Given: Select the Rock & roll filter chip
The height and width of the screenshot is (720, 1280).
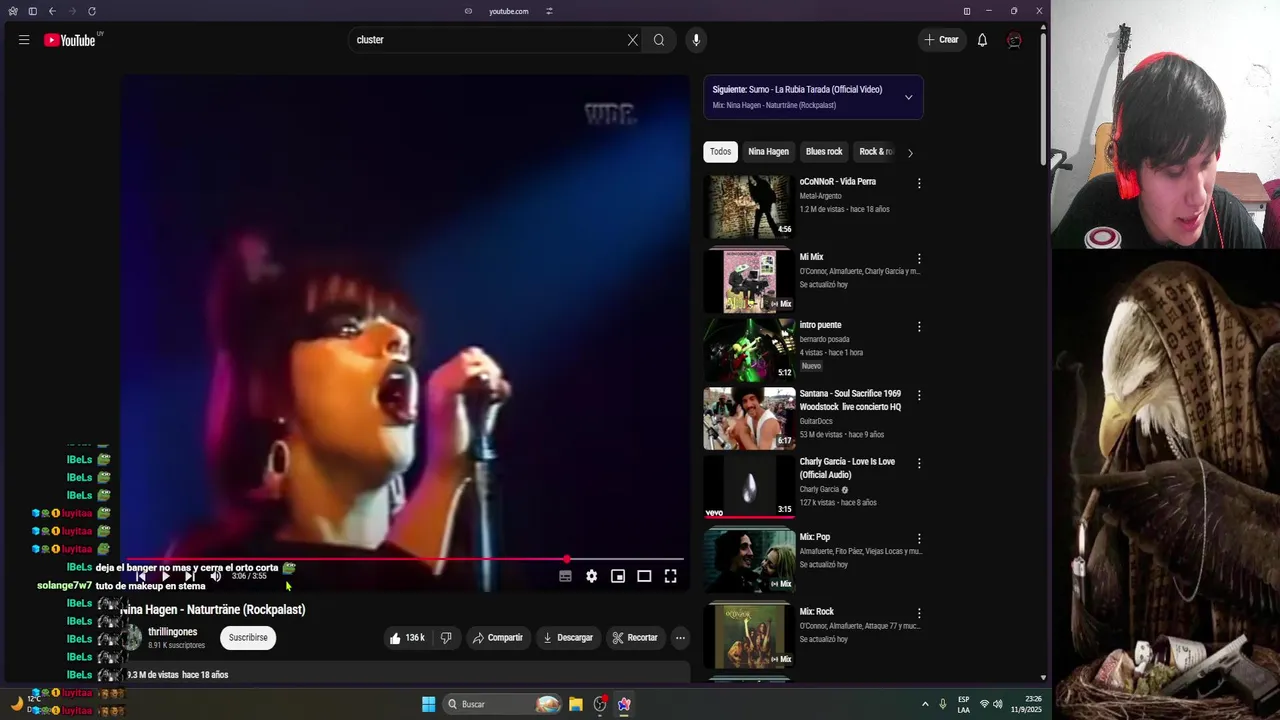Looking at the screenshot, I should click(876, 152).
